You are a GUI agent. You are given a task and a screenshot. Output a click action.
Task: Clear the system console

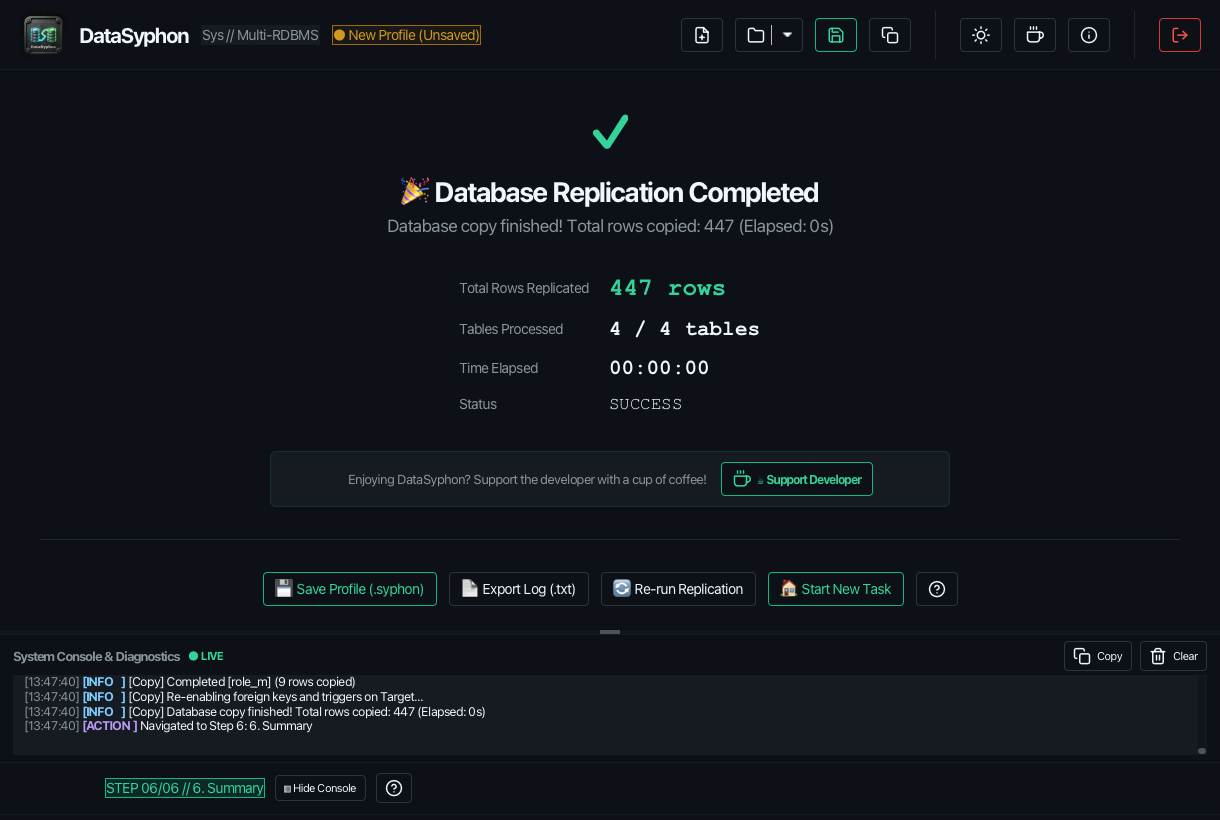(x=1173, y=656)
